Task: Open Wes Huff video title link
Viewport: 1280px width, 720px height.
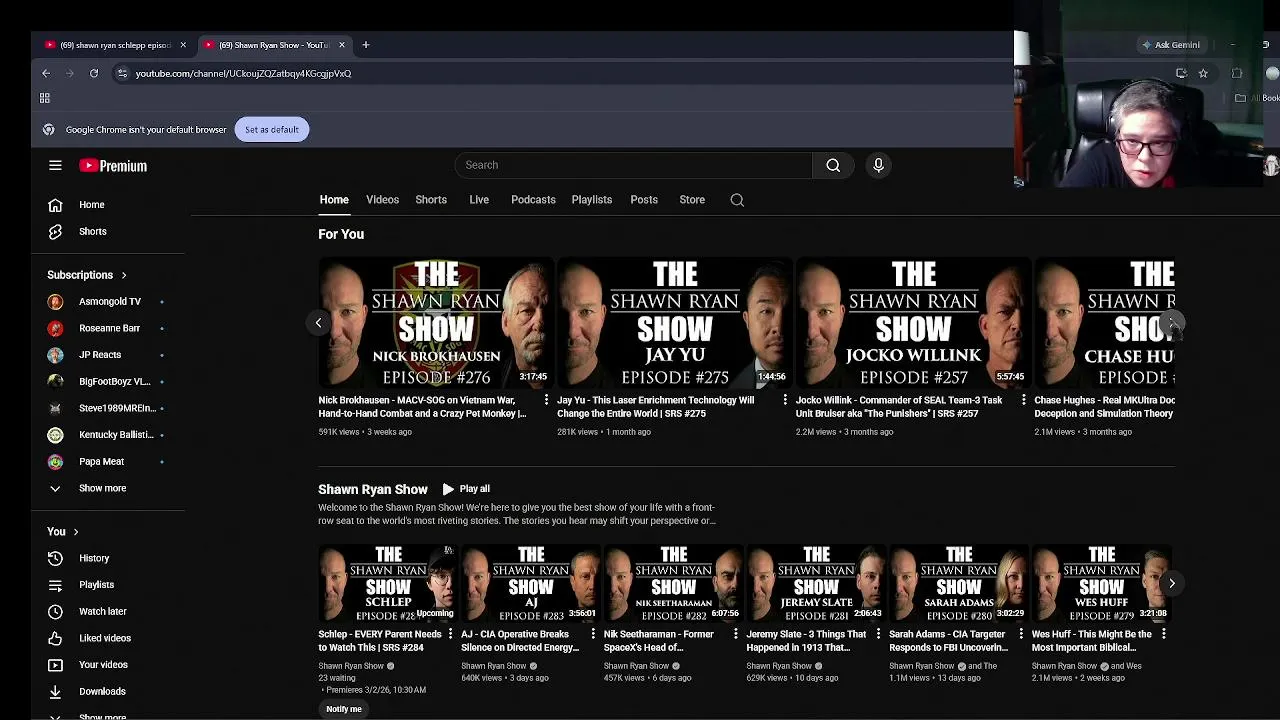Action: [x=1091, y=641]
